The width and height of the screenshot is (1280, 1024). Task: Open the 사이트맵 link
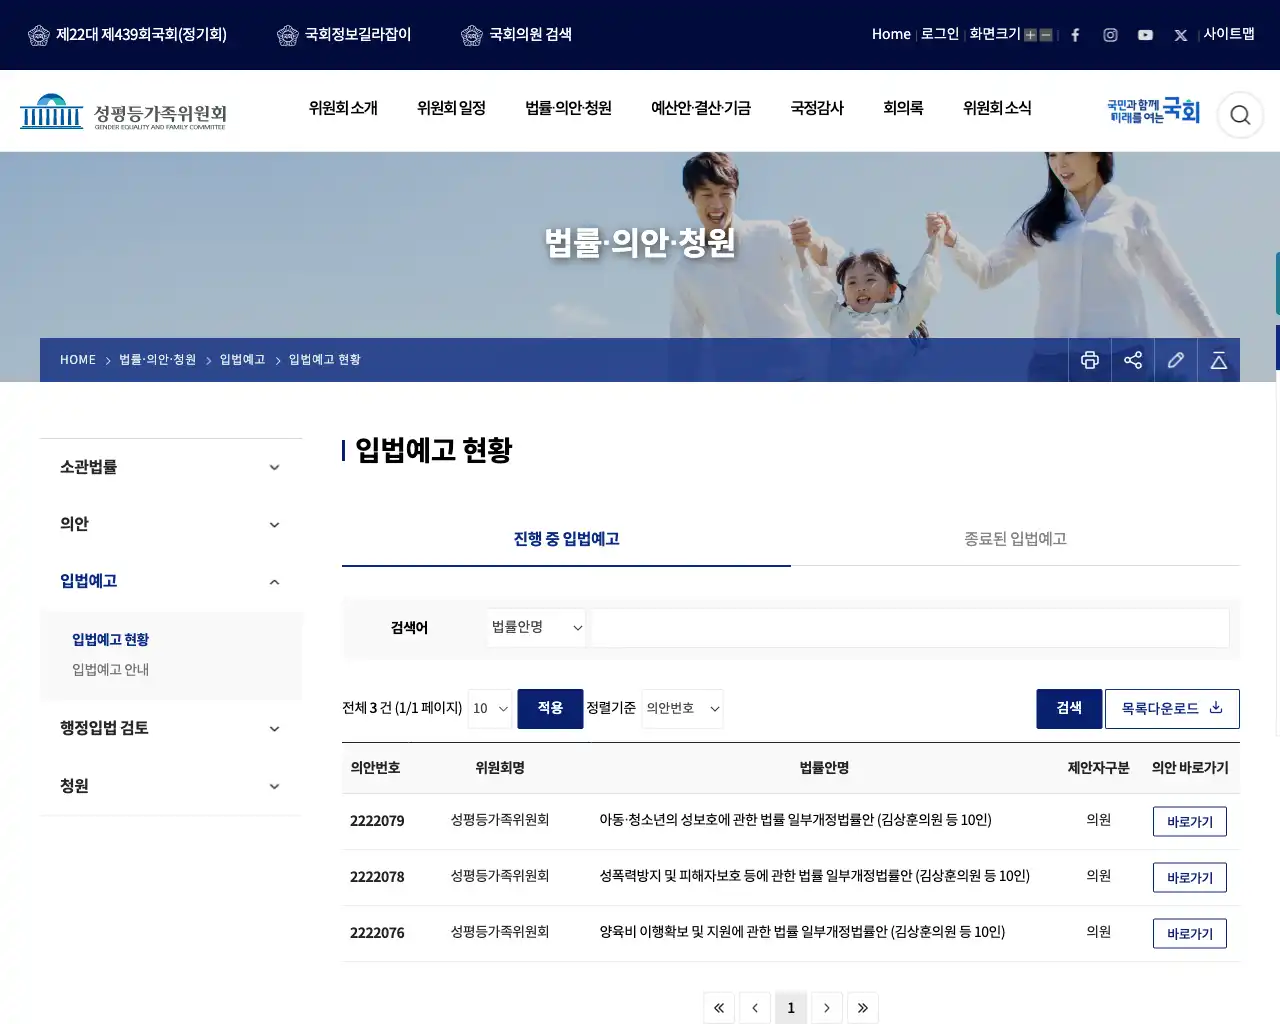[1229, 34]
